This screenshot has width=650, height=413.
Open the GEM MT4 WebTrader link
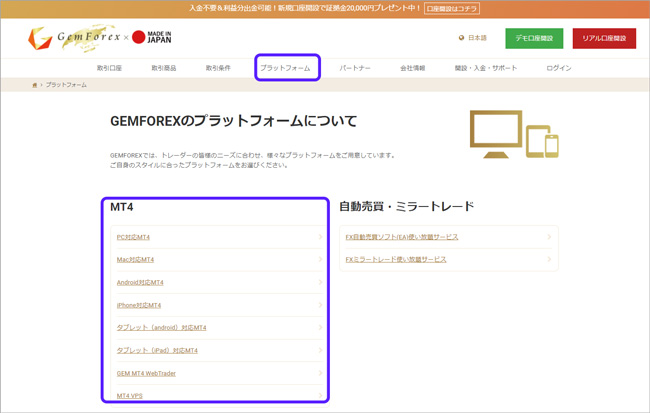(146, 373)
